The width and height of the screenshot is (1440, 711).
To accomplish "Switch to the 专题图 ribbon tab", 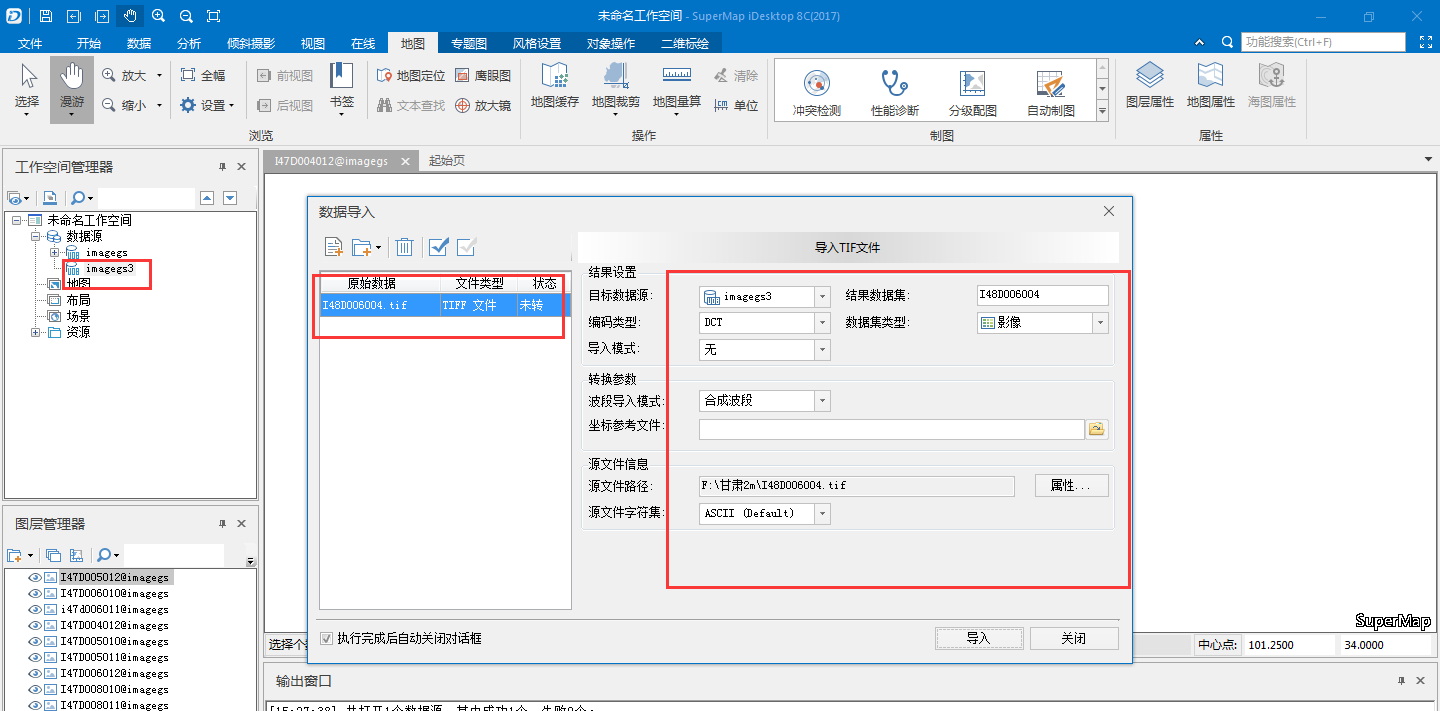I will (469, 43).
